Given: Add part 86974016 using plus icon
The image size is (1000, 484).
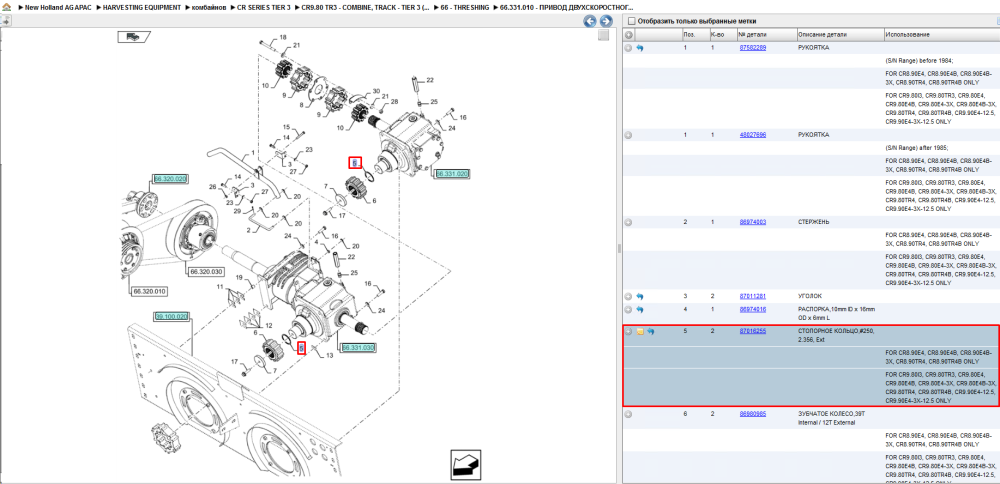Looking at the screenshot, I should pyautogui.click(x=628, y=309).
